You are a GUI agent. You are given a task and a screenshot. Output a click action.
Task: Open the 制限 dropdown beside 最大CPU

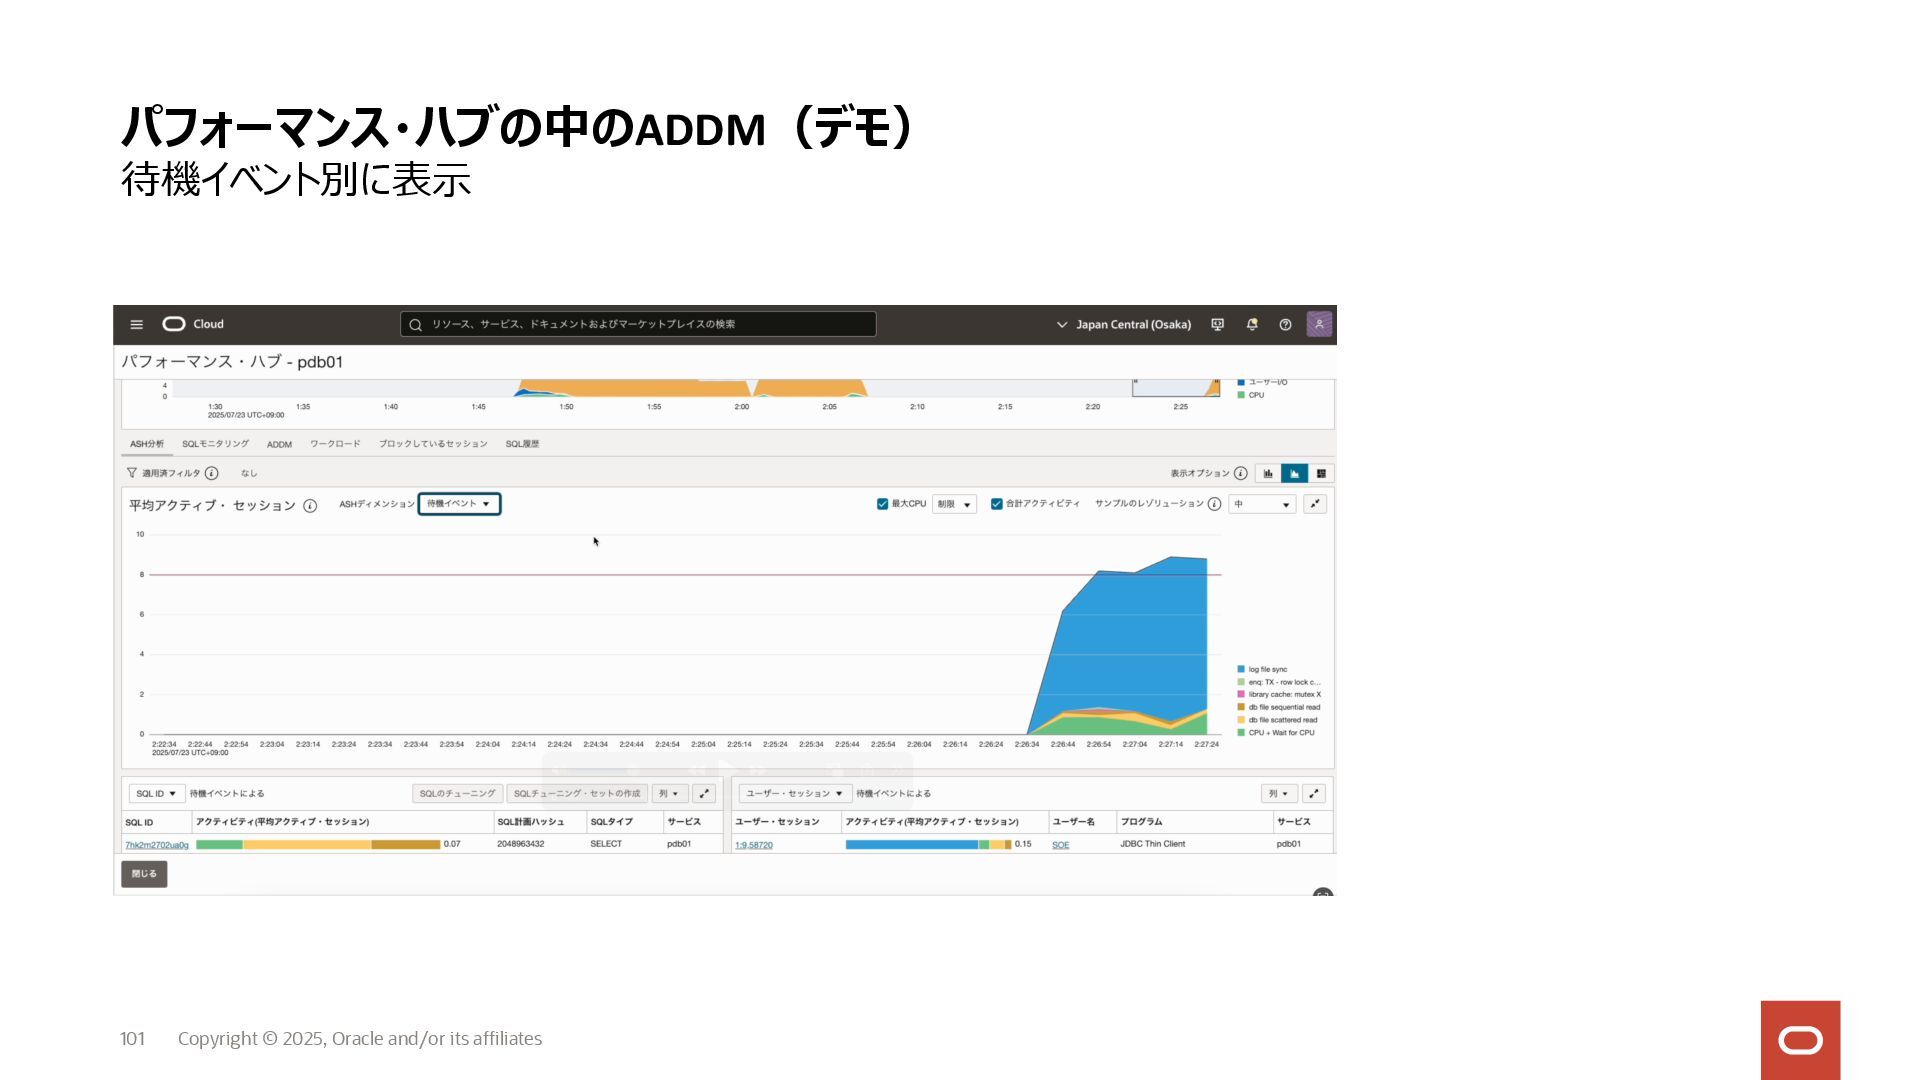point(954,504)
